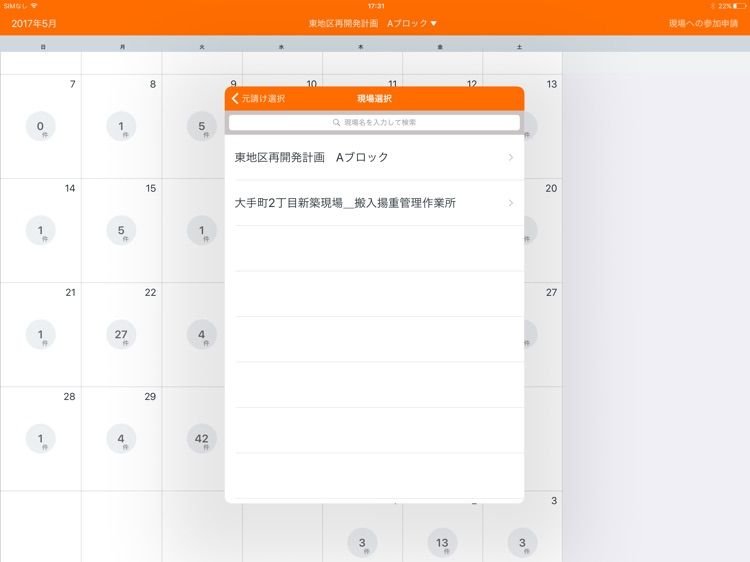Select date number 13

coord(551,84)
